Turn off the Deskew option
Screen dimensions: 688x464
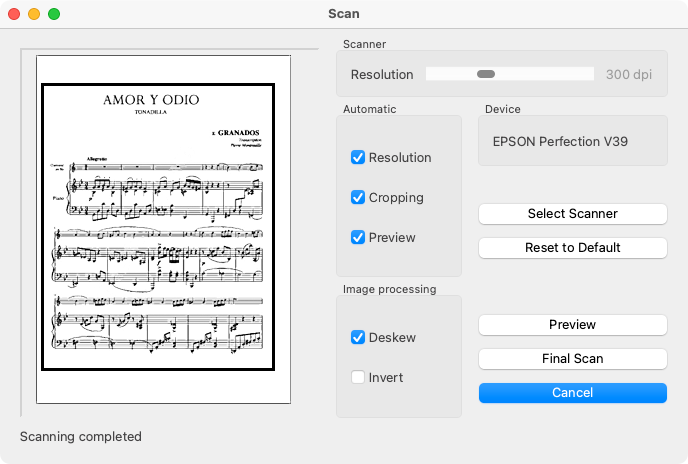358,337
